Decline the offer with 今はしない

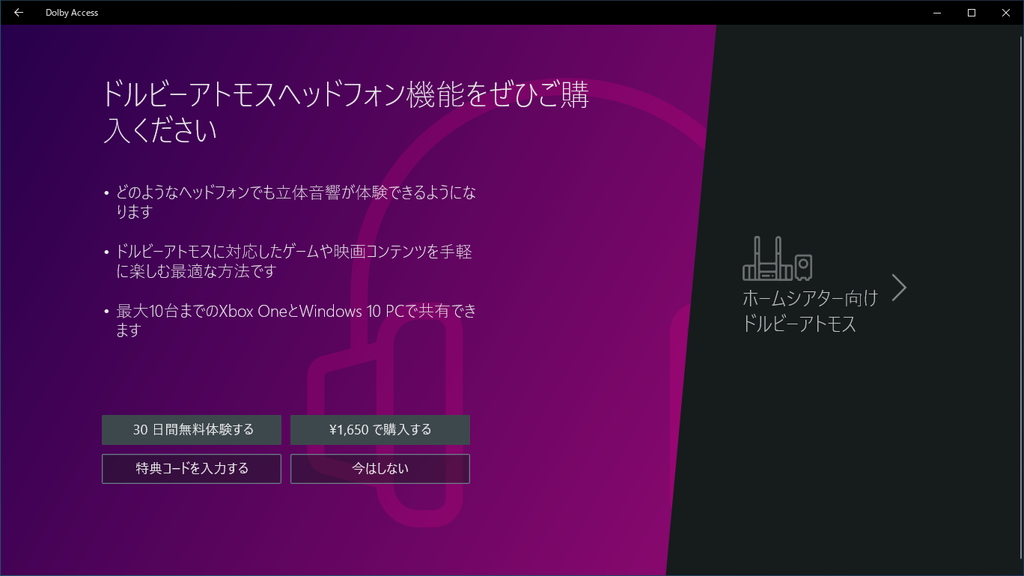(380, 468)
